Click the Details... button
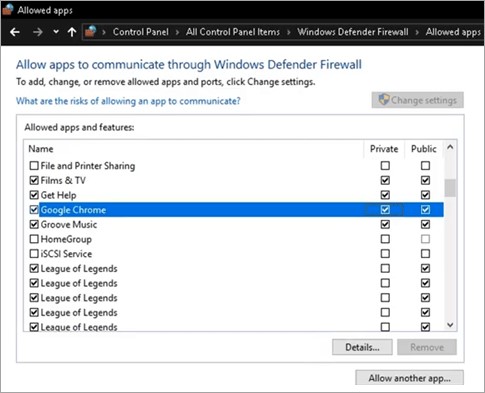Screen dimensions: 485x393 [x=362, y=347]
